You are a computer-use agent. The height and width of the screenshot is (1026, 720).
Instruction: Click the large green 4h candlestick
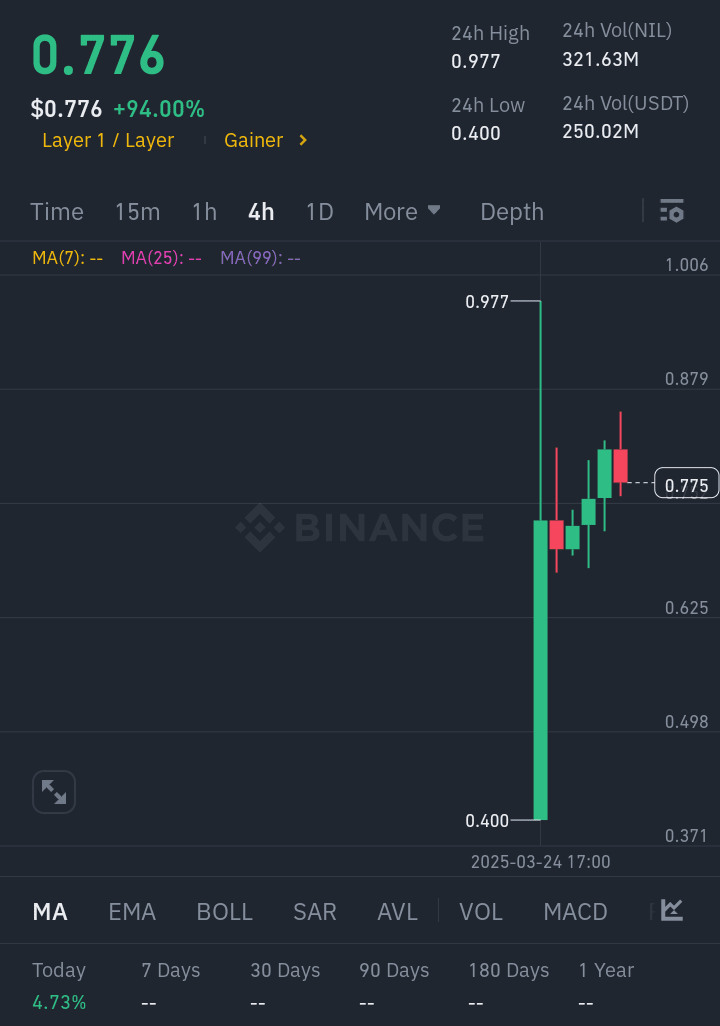[541, 670]
